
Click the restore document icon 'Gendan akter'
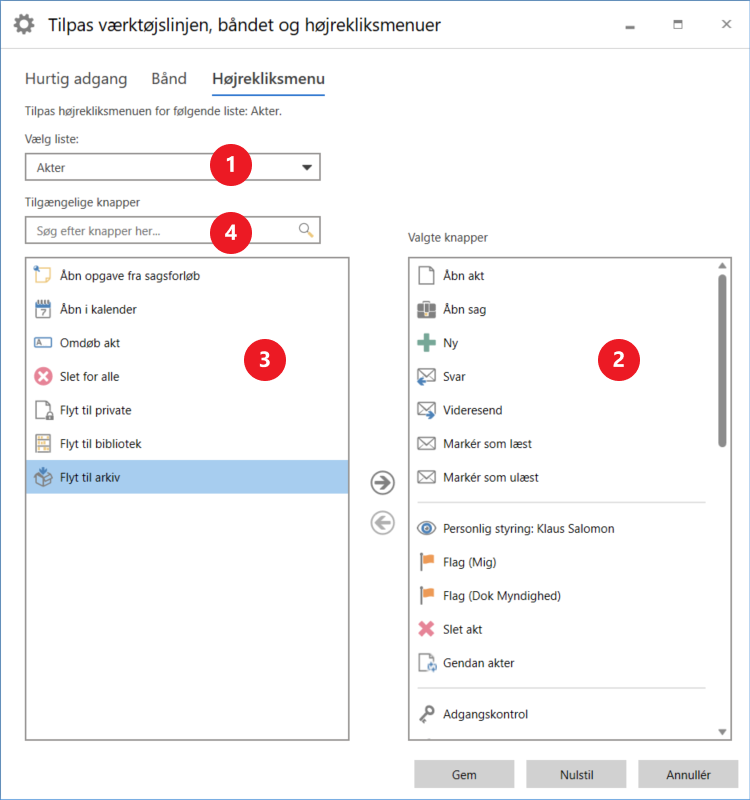point(428,663)
